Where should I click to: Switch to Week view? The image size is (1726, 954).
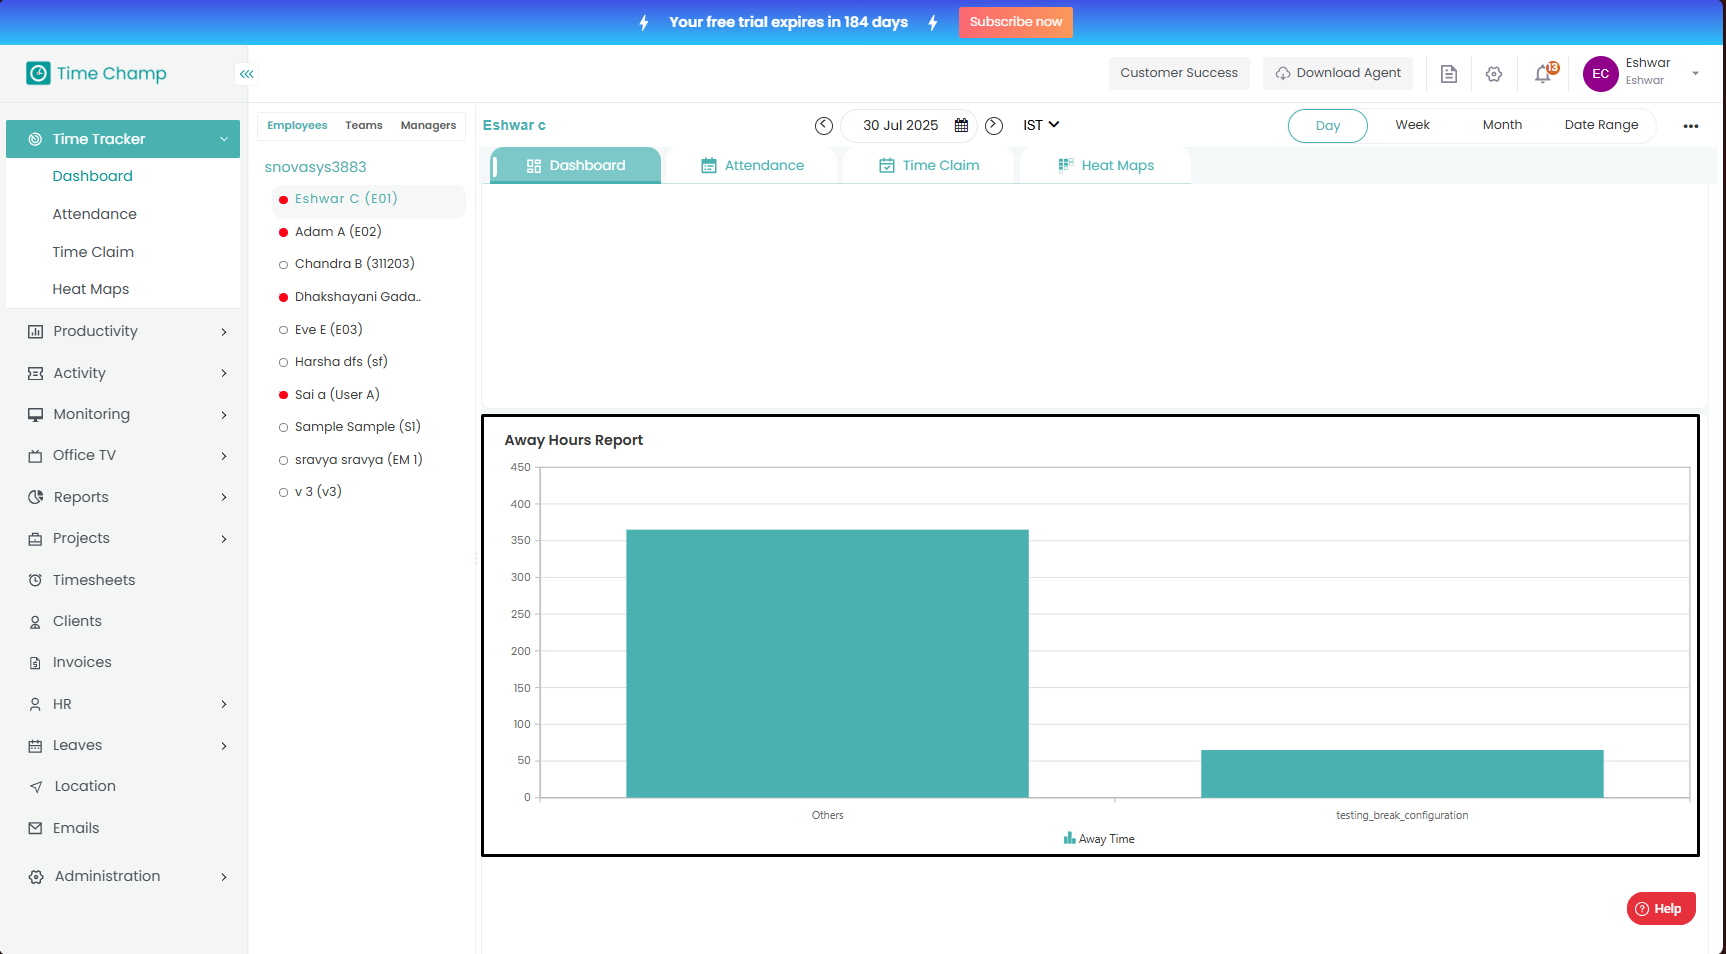click(x=1412, y=125)
